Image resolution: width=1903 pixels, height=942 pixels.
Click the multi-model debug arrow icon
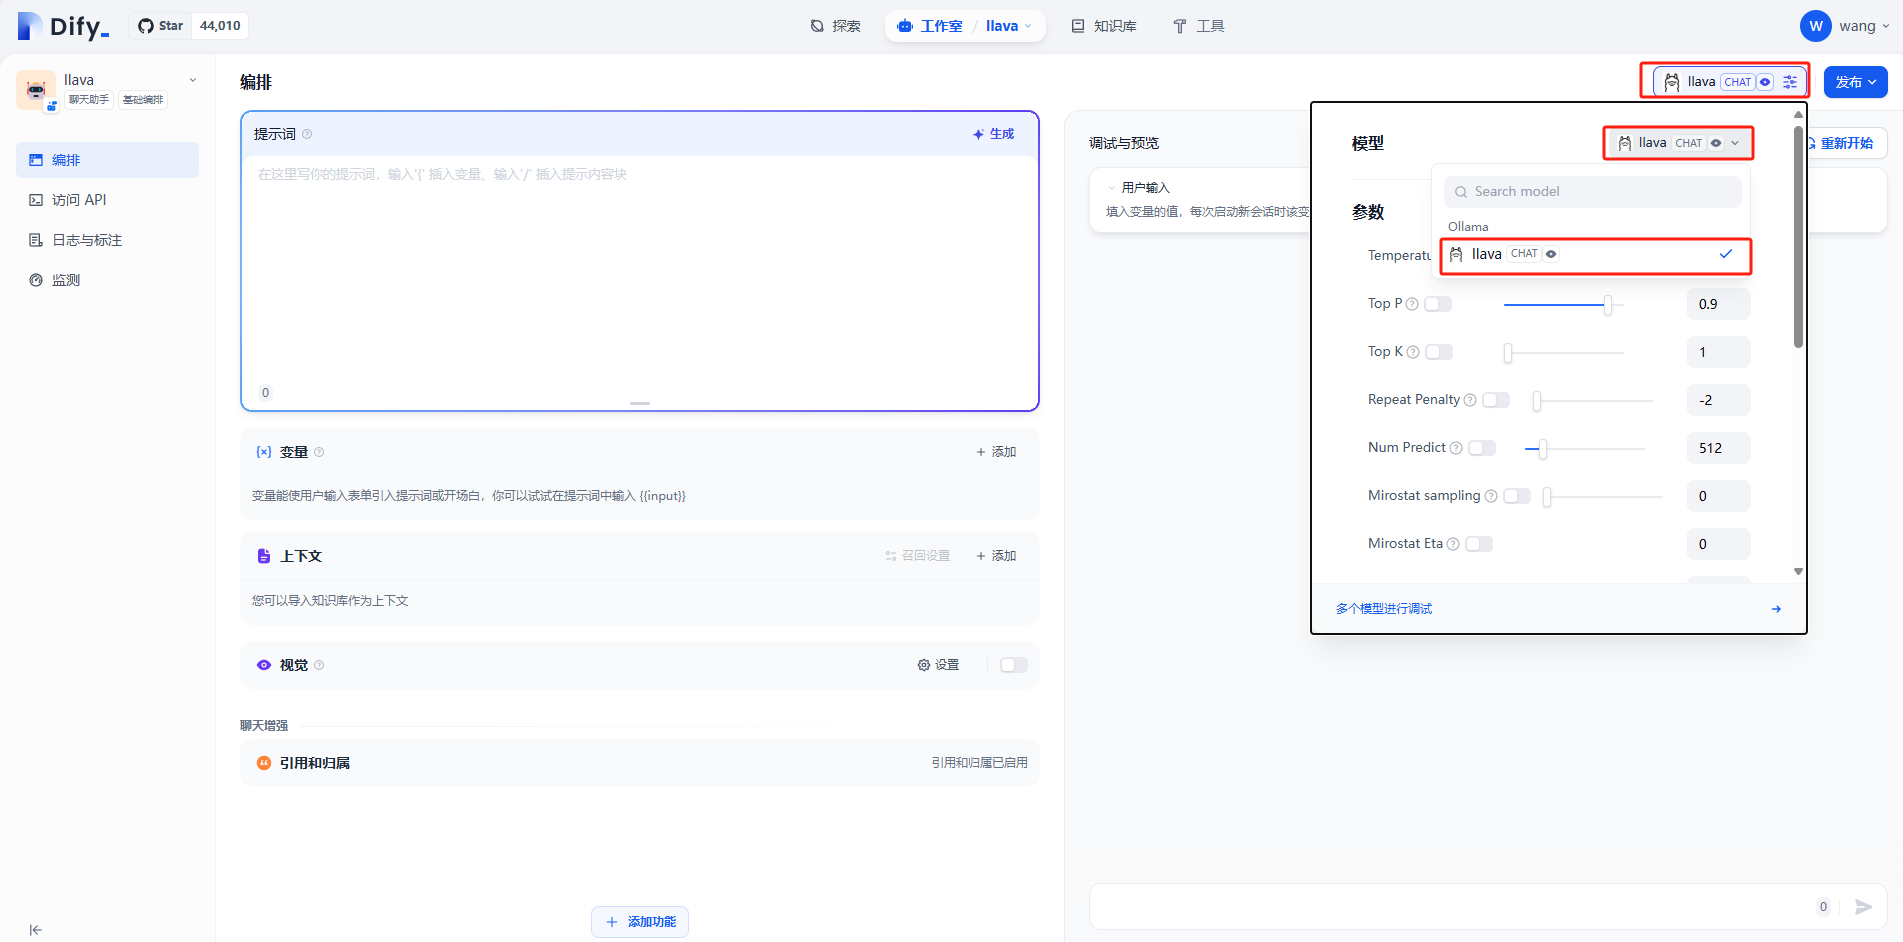(1776, 609)
